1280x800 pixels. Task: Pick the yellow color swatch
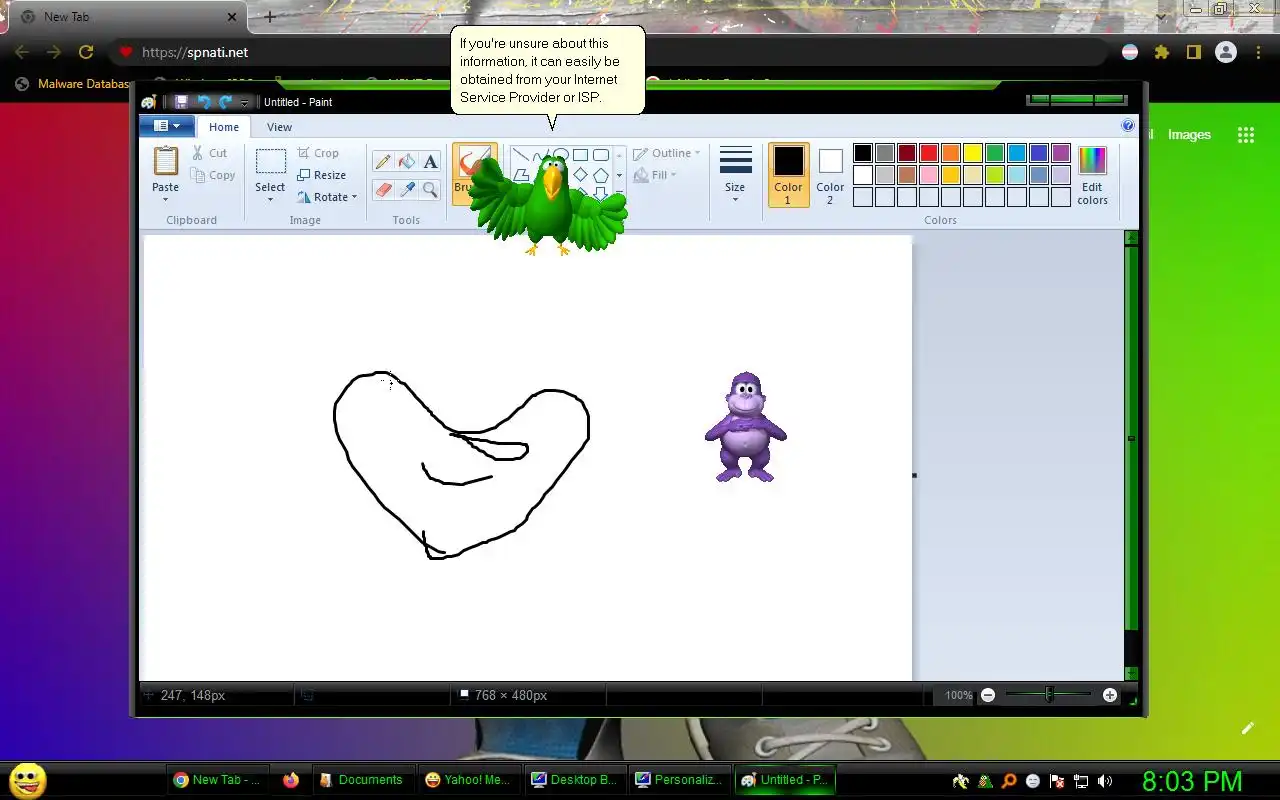[x=973, y=153]
